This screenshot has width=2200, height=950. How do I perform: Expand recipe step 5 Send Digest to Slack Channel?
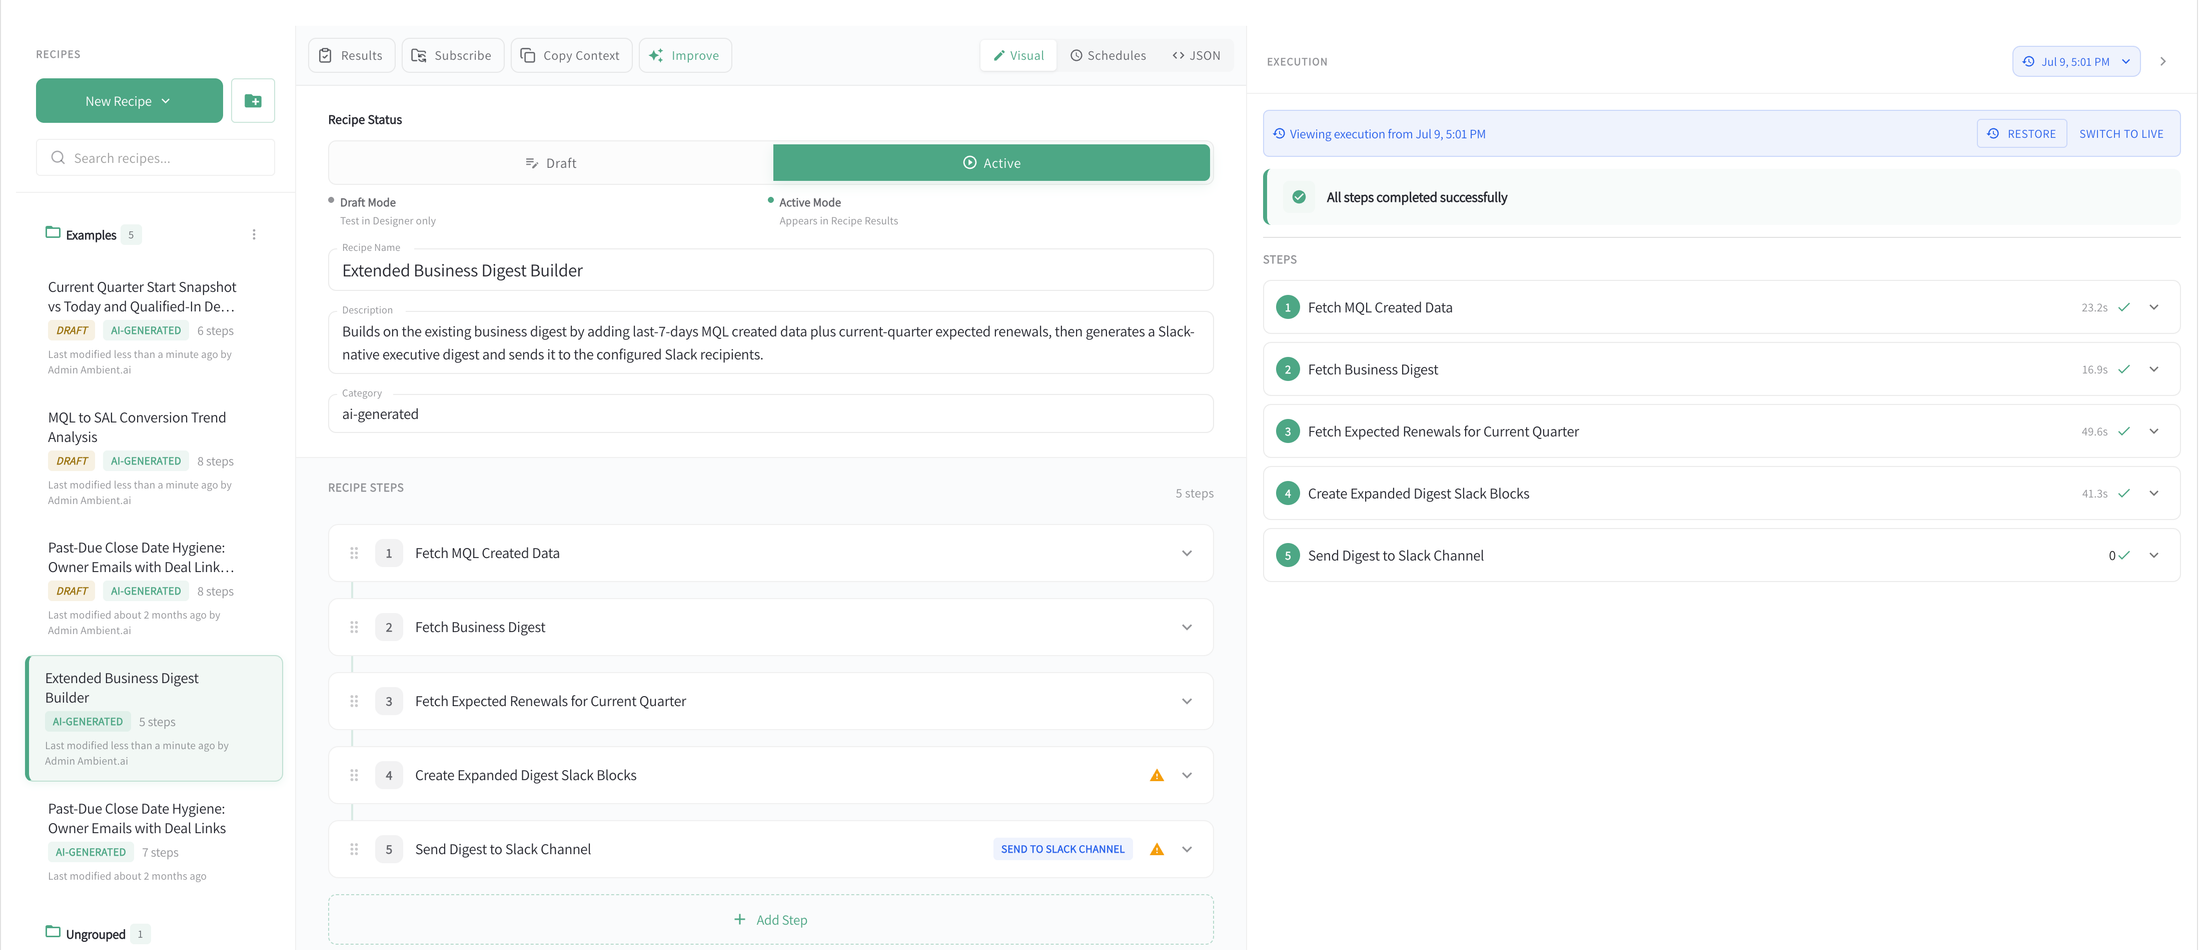1187,849
